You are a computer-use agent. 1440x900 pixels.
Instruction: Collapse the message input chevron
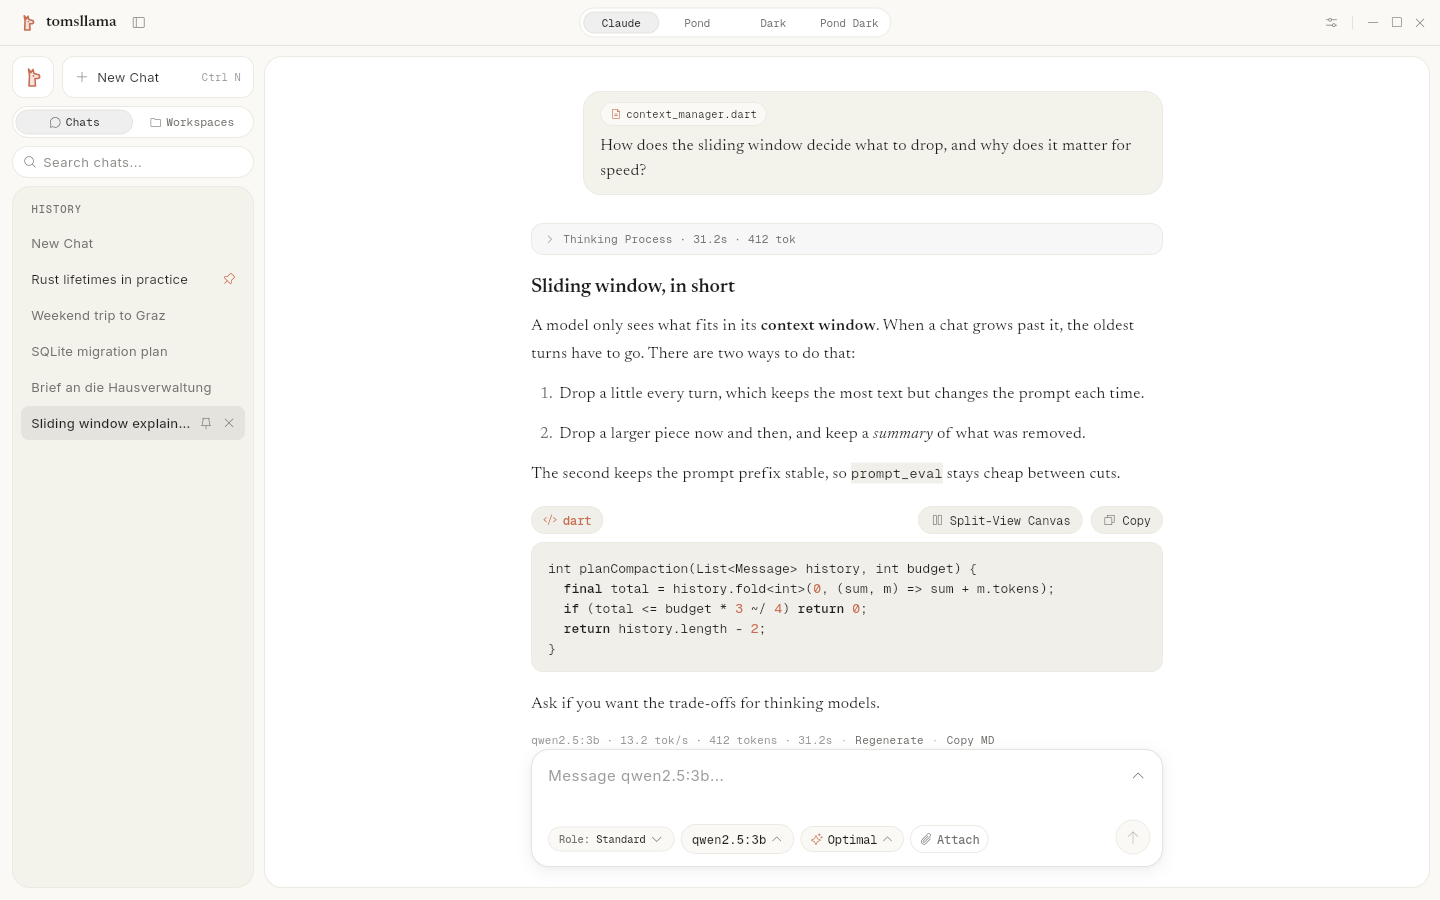(1138, 776)
